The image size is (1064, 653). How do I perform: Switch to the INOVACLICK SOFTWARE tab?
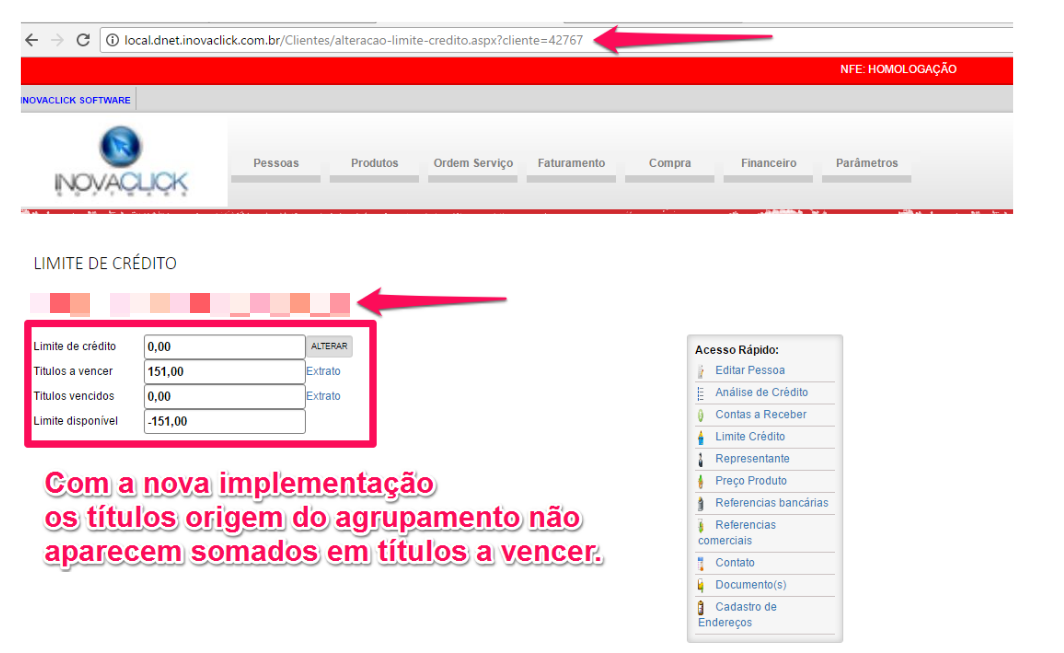coord(76,100)
